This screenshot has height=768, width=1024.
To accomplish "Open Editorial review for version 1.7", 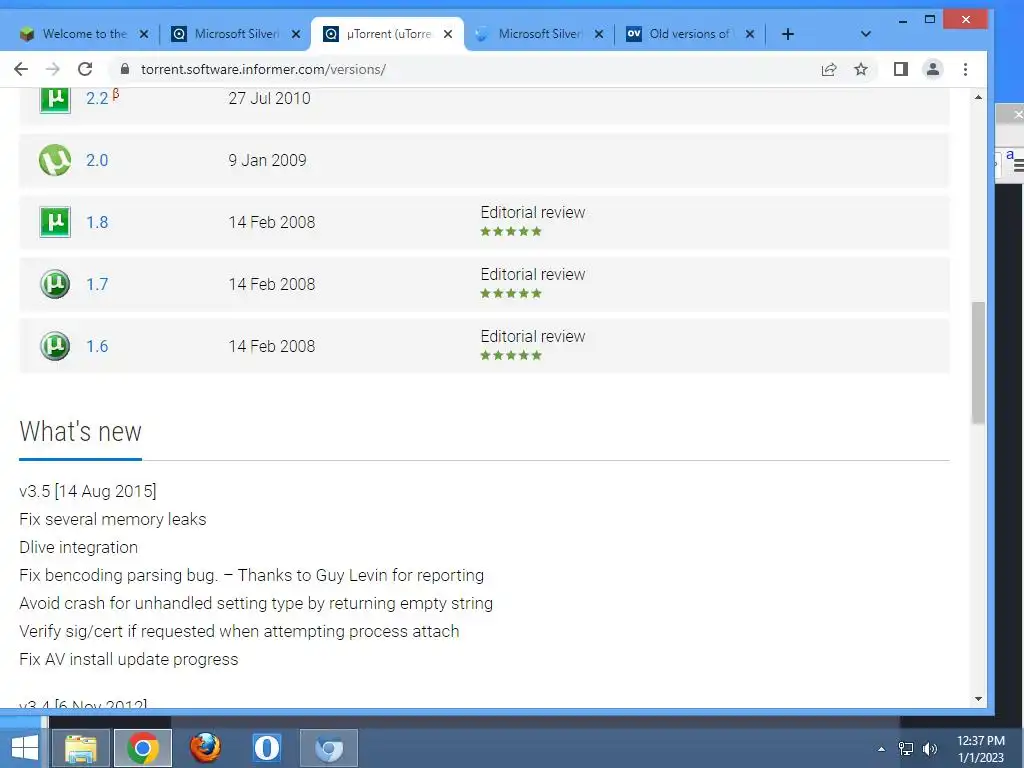I will click(532, 274).
